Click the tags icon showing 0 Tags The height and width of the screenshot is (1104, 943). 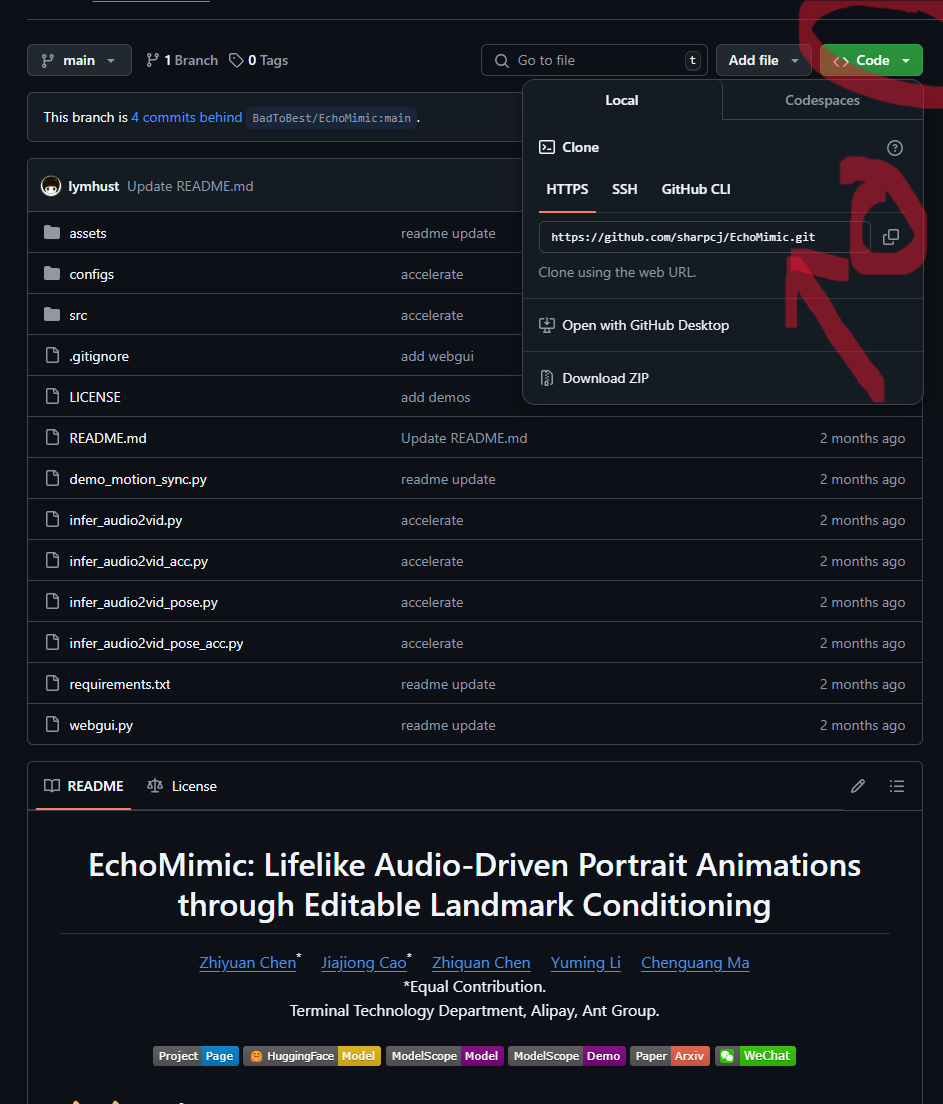(x=236, y=60)
